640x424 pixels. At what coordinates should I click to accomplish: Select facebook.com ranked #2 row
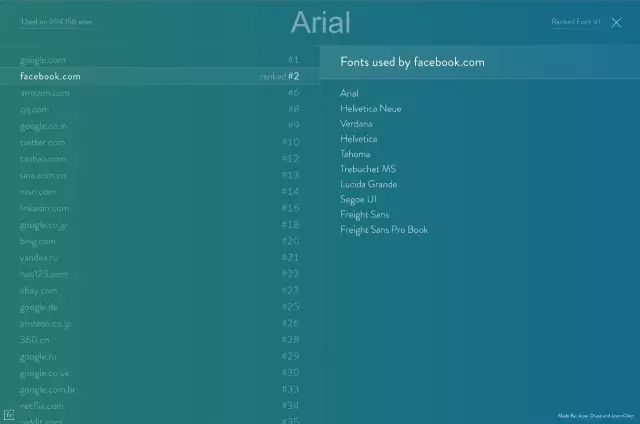pyautogui.click(x=160, y=76)
